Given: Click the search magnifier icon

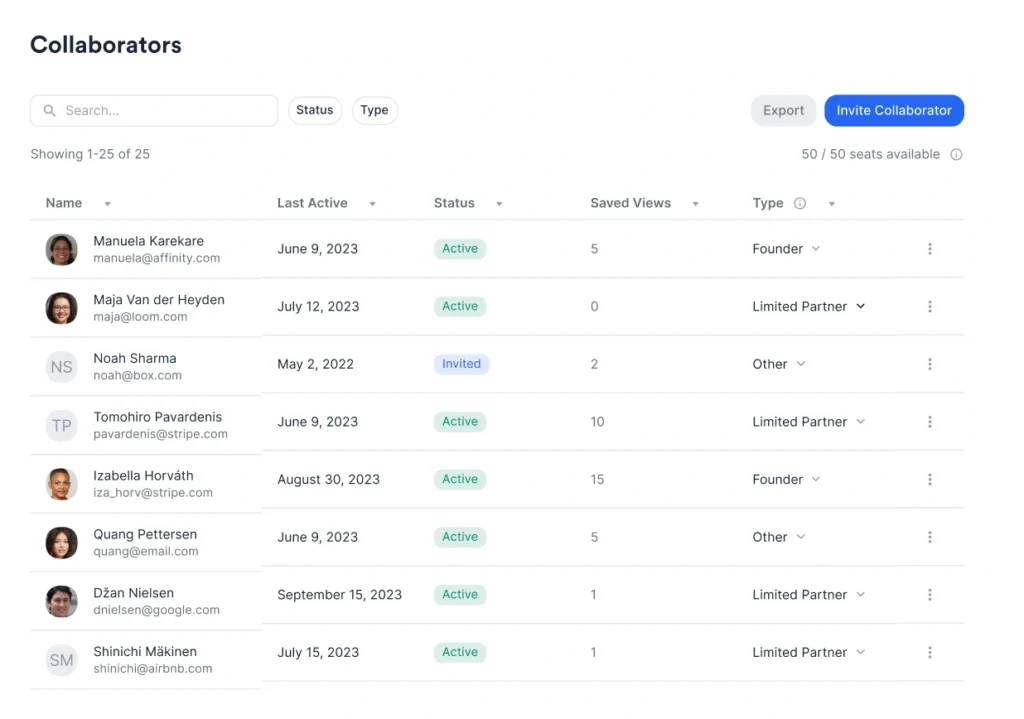Looking at the screenshot, I should (50, 111).
